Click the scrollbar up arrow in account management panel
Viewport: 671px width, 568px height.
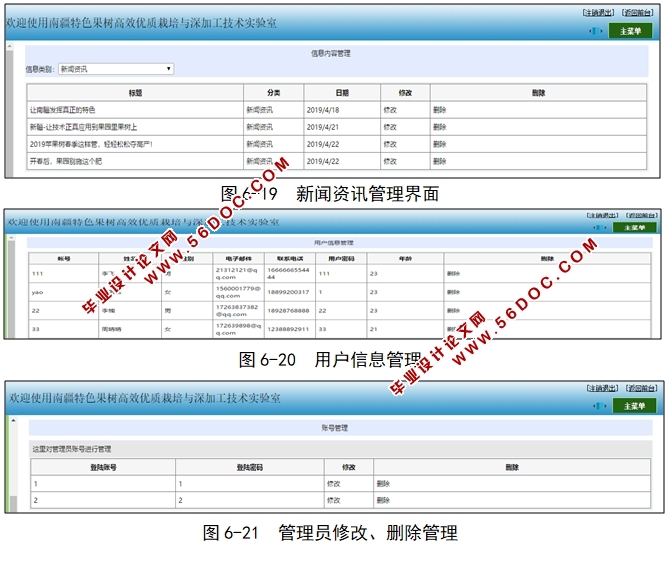(x=13, y=421)
